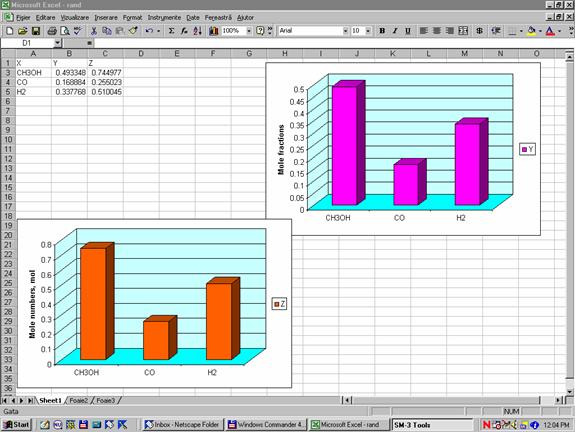Toggle Underline formatting

(408, 31)
